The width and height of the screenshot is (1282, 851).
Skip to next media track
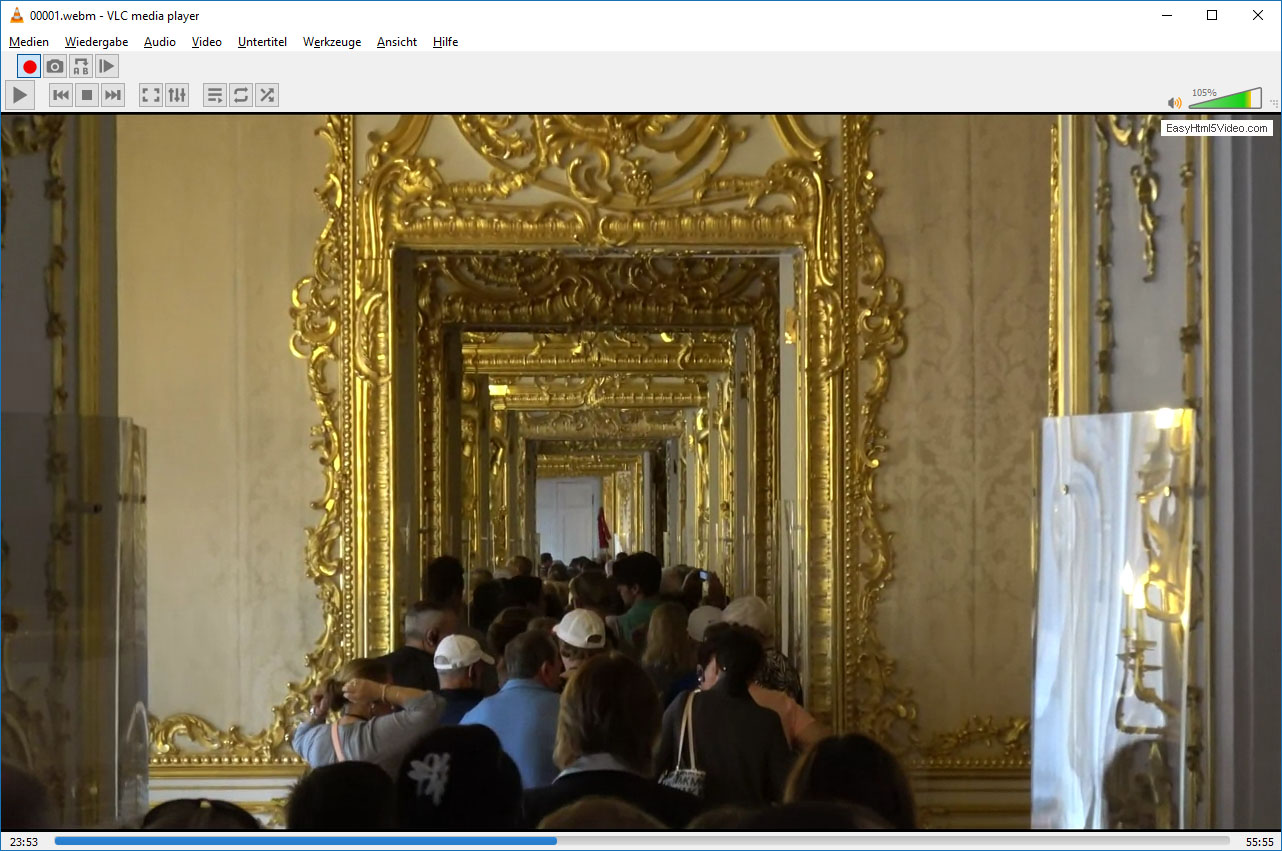click(113, 95)
